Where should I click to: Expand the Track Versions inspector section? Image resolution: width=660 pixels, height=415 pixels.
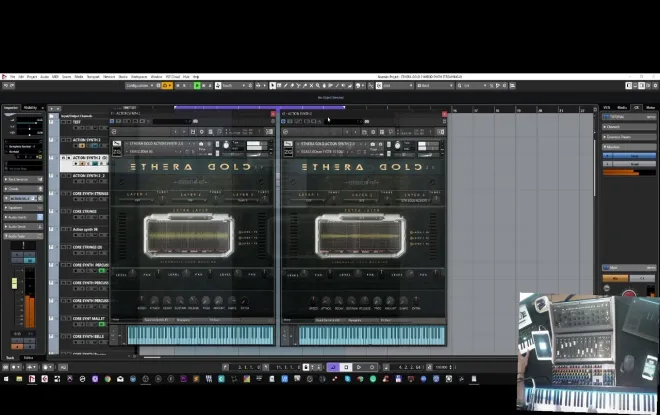[x=23, y=179]
